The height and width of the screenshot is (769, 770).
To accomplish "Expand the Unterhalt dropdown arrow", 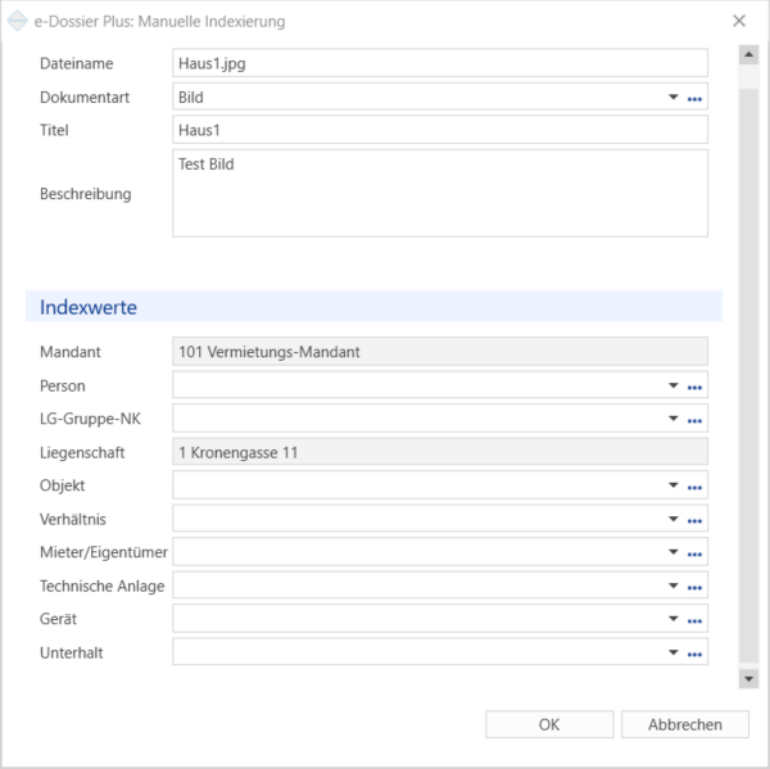I will pos(673,653).
